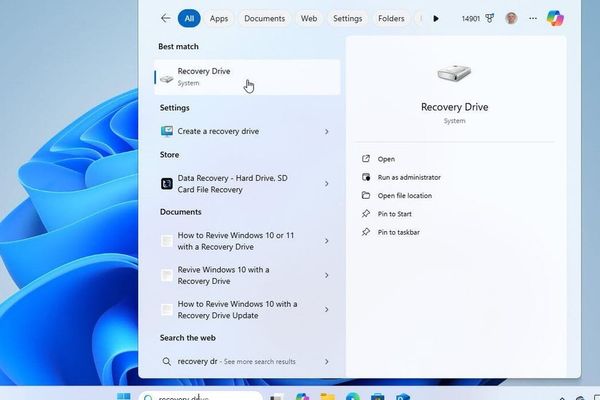Open Task View from the taskbar

pyautogui.click(x=277, y=397)
